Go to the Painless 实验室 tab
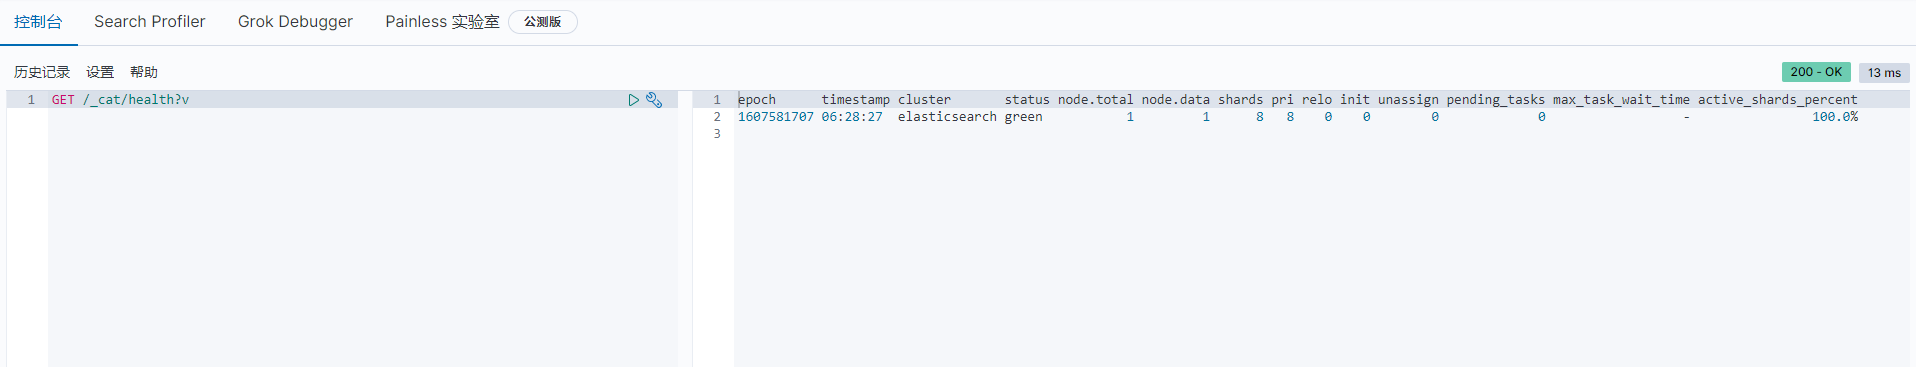Screen dimensions: 1916x367 [x=442, y=22]
